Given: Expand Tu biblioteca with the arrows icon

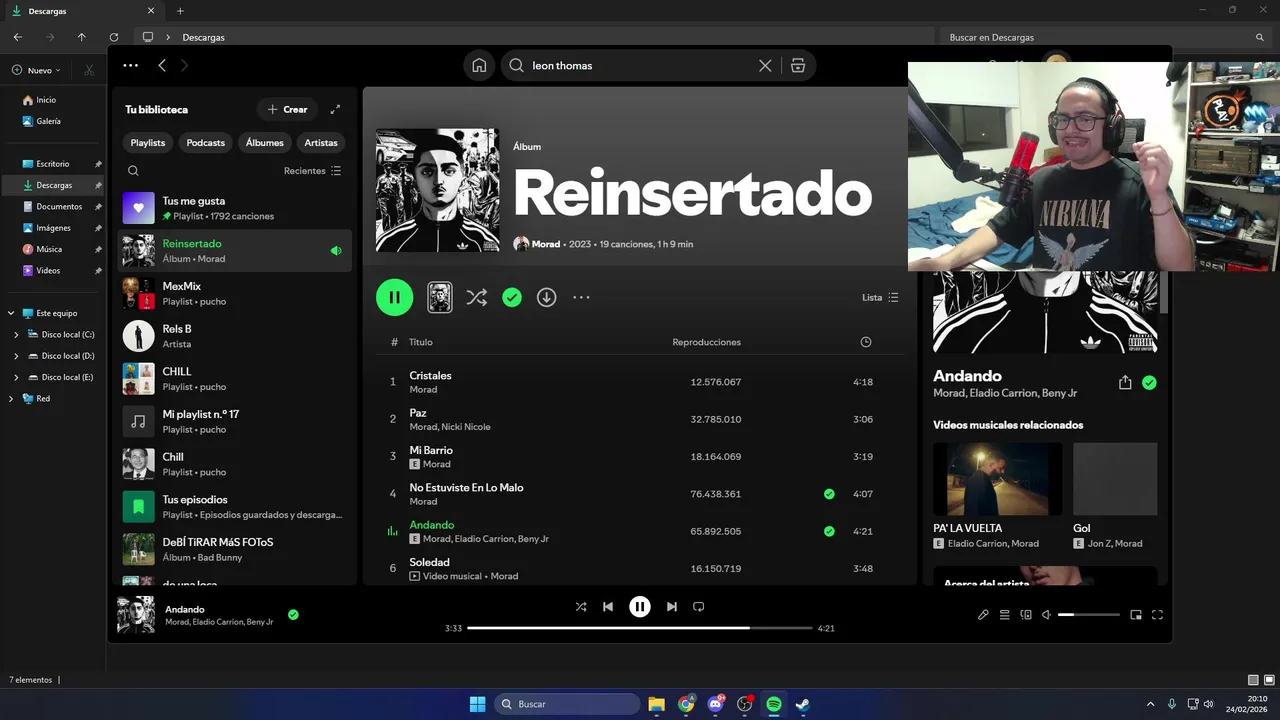Looking at the screenshot, I should click(335, 109).
